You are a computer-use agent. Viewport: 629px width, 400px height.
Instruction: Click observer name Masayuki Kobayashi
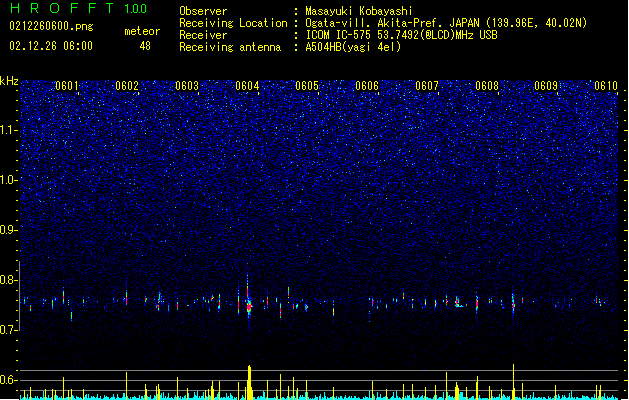pos(359,11)
